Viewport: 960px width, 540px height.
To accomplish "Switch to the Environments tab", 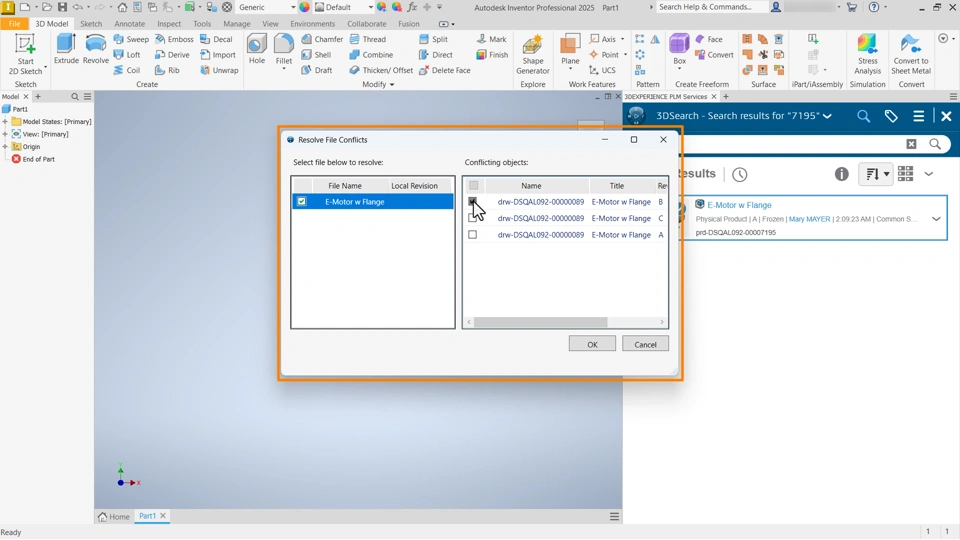I will point(313,24).
